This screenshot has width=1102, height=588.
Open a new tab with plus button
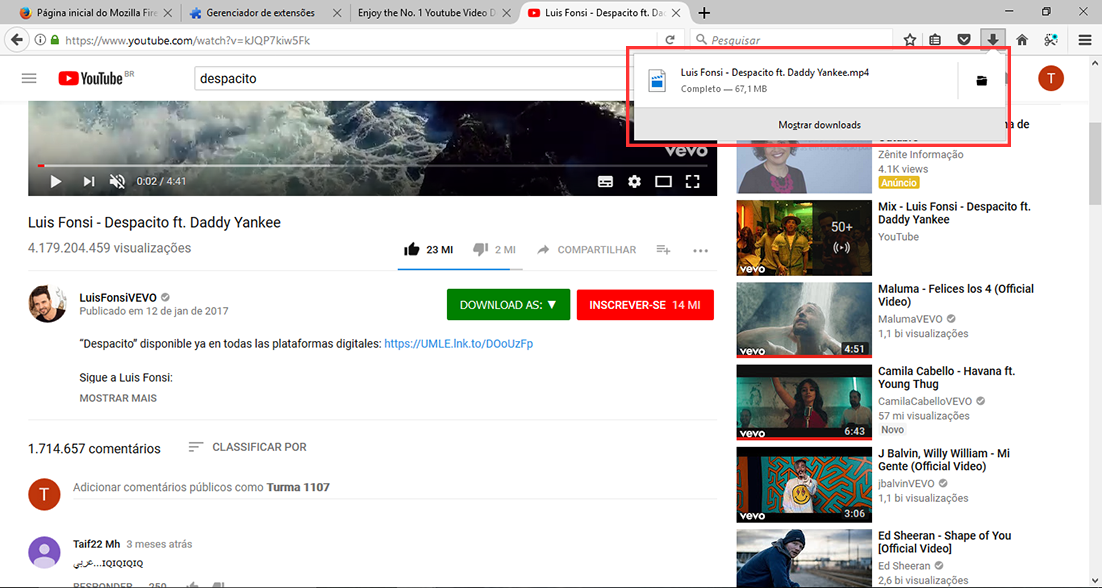[705, 13]
